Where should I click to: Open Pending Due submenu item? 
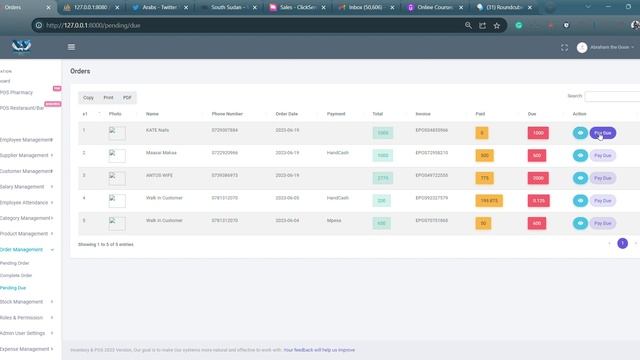[x=13, y=288]
